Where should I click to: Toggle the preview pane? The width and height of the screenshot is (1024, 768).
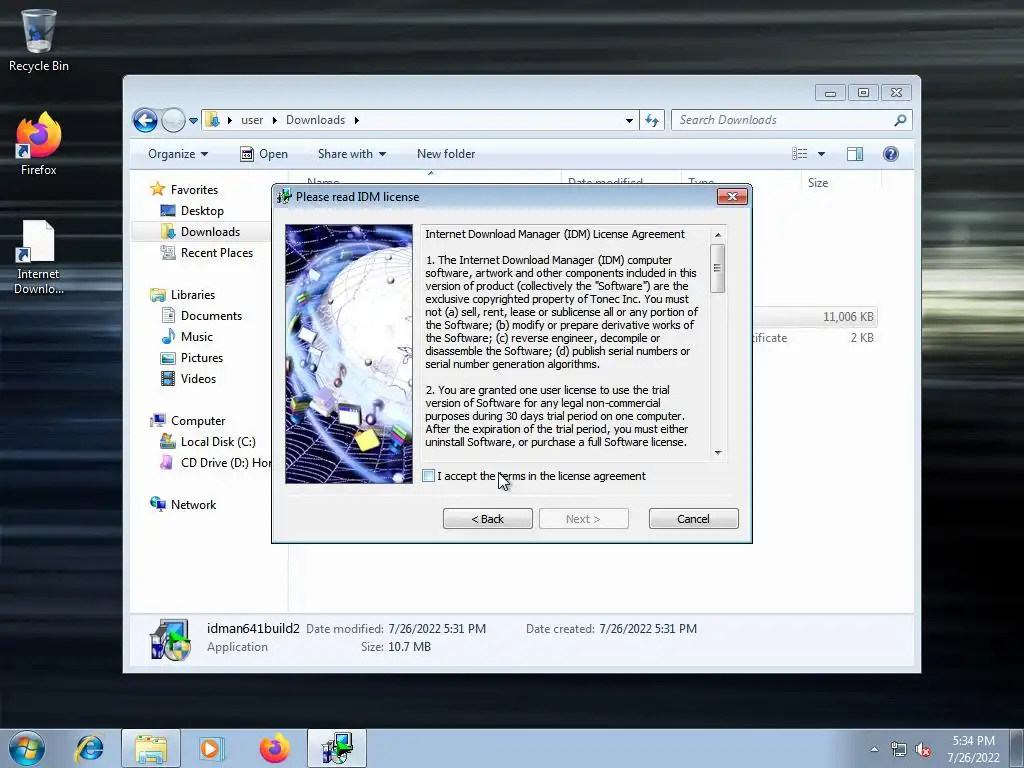click(x=854, y=154)
